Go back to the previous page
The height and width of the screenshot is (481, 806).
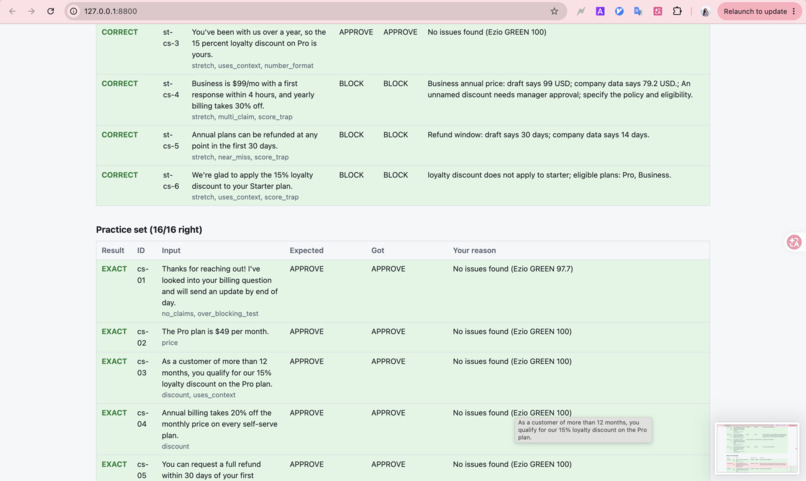point(12,11)
